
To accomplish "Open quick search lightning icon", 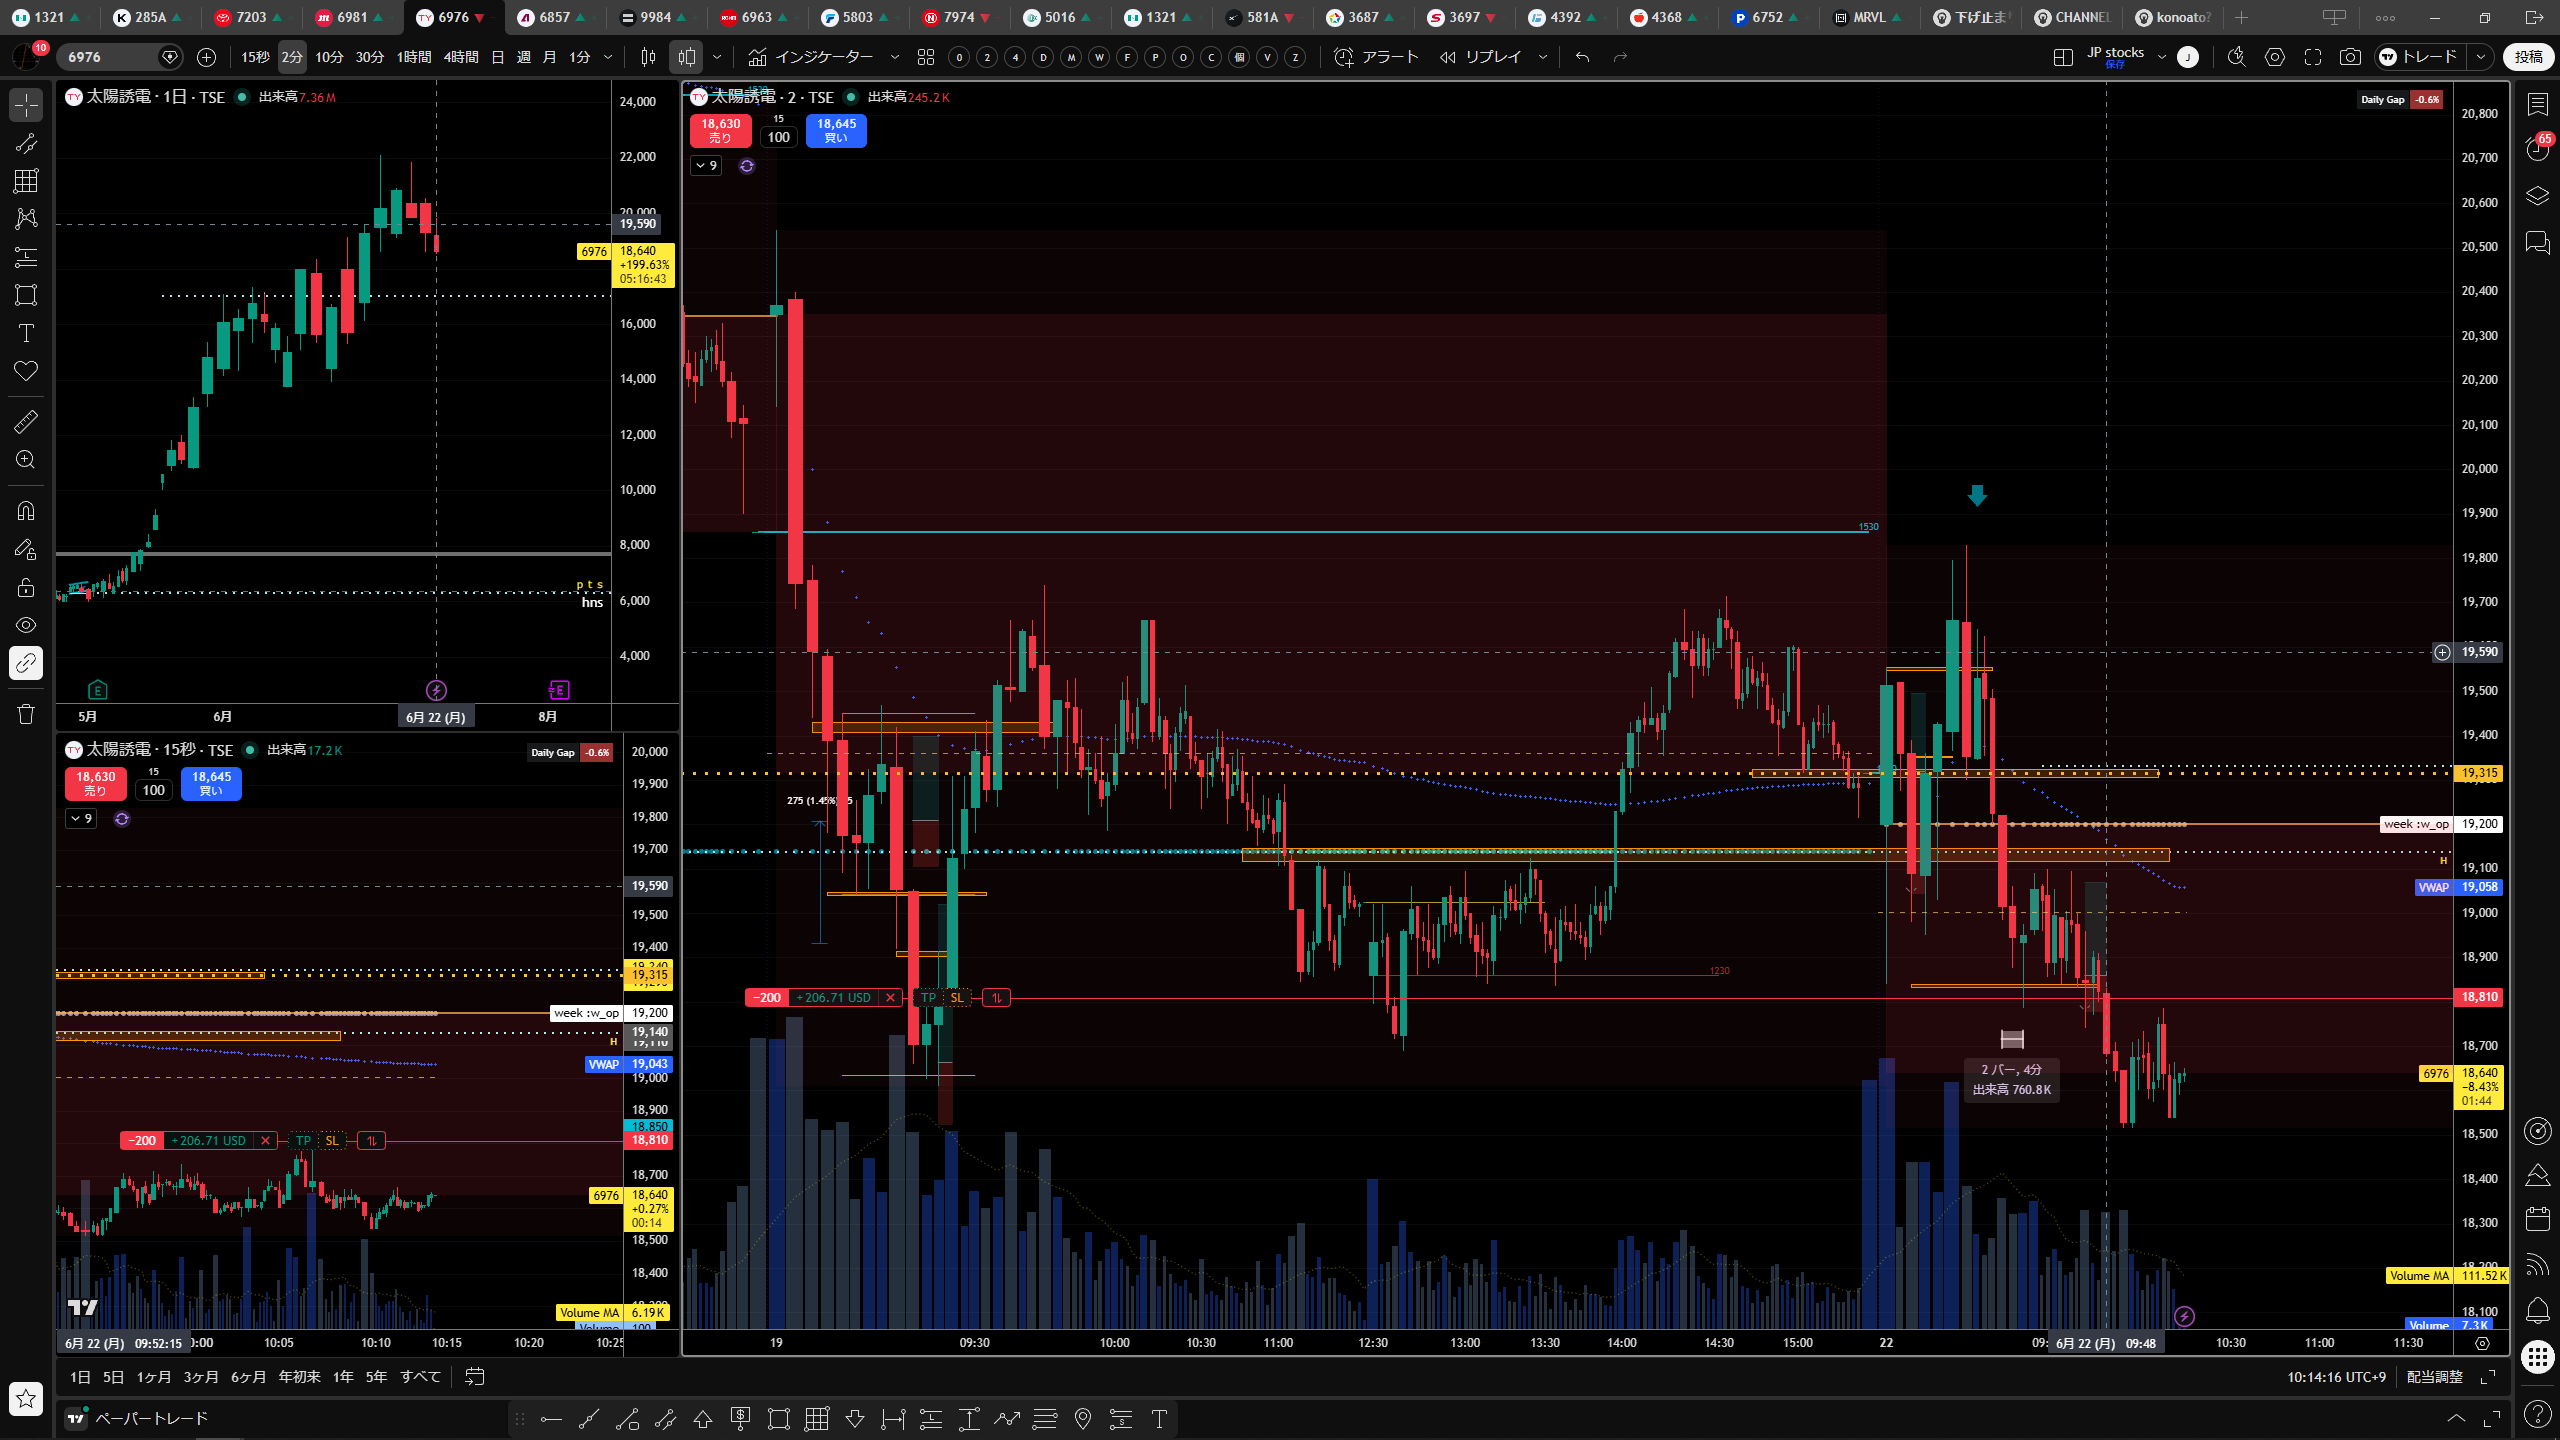I will pos(2237,57).
